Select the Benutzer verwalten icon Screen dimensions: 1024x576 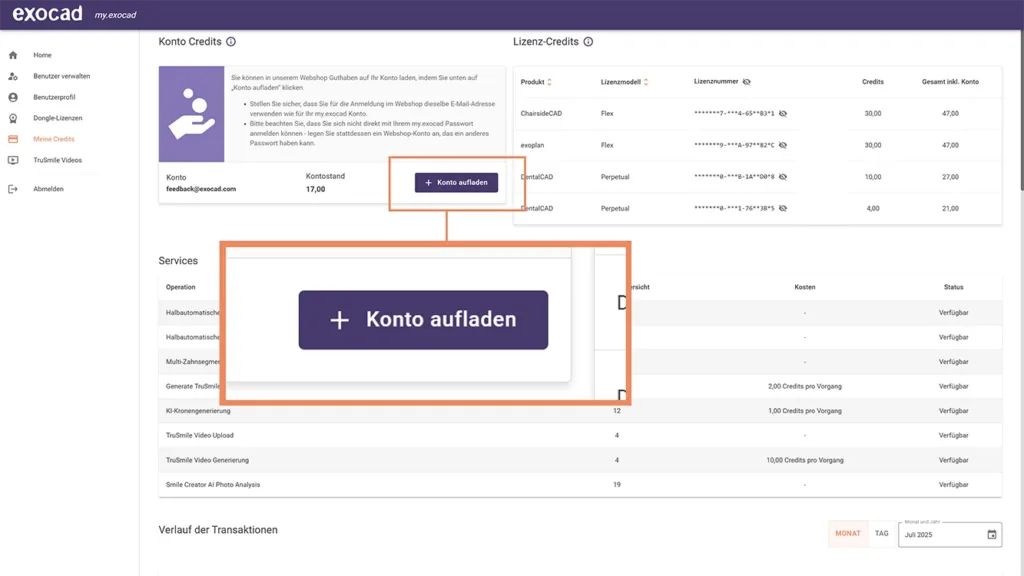coord(11,76)
